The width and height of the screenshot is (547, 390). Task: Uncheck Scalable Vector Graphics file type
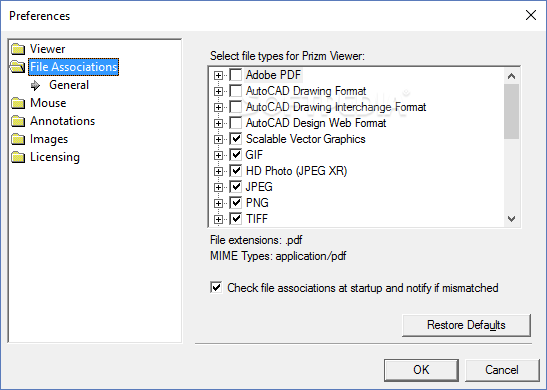236,139
